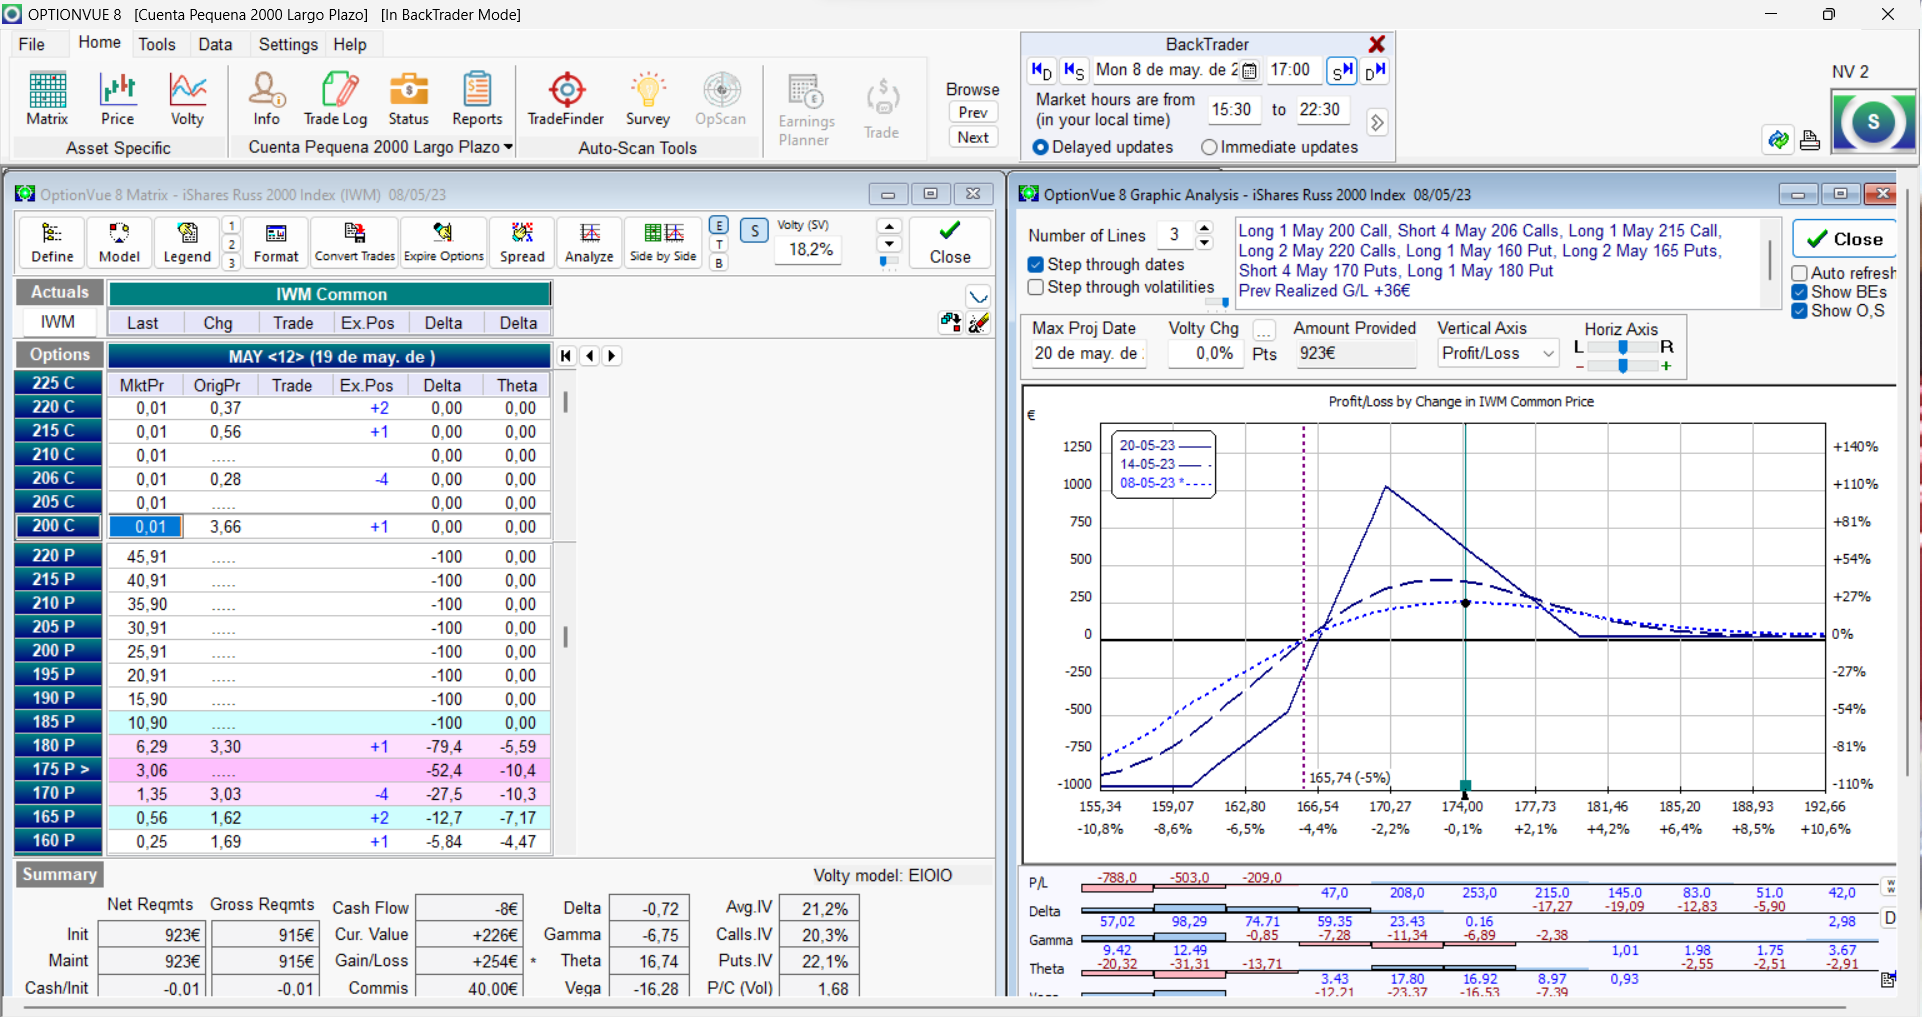The width and height of the screenshot is (1922, 1017).
Task: Open the File menu
Action: coord(32,44)
